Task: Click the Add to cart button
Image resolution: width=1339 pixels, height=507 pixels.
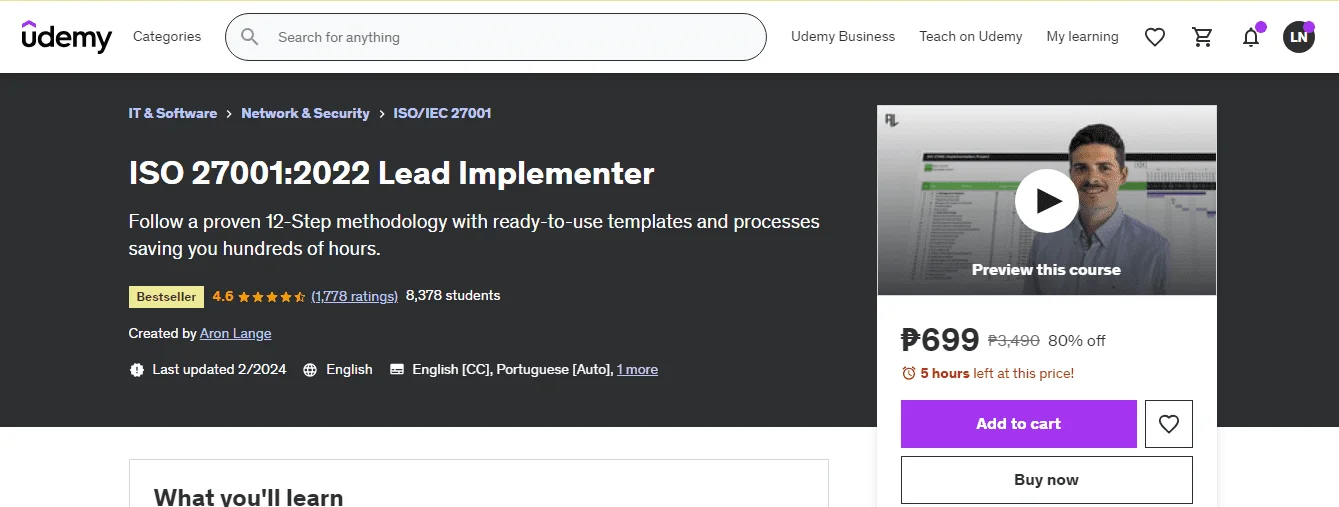Action: (x=1019, y=424)
